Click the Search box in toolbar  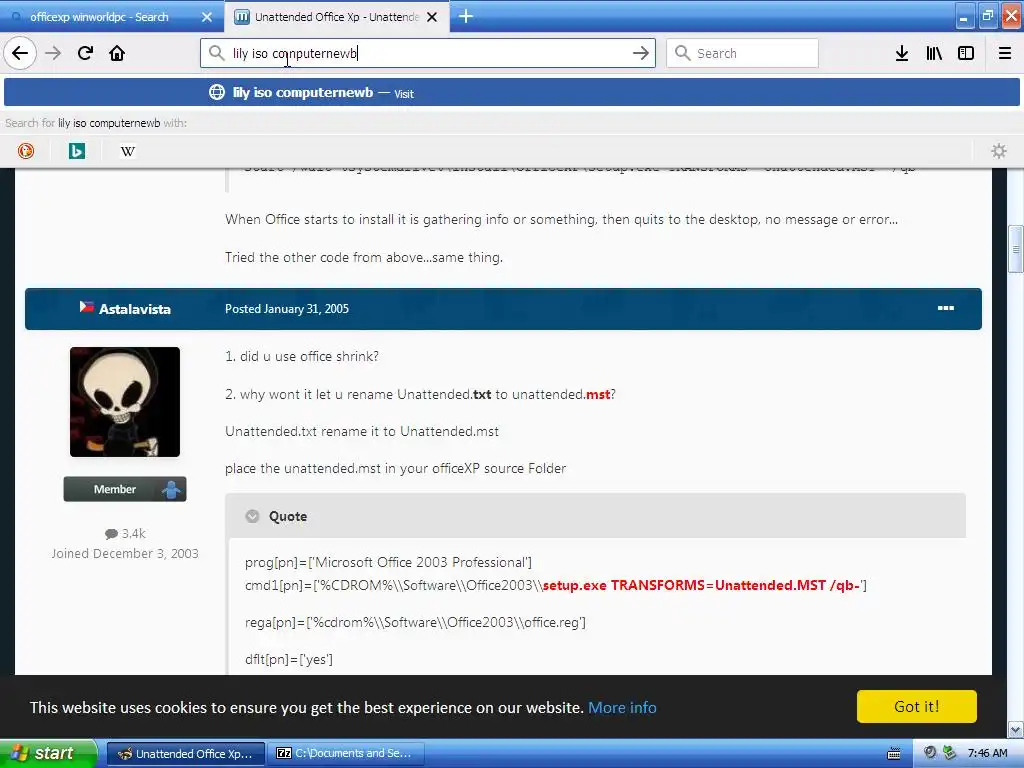coord(743,54)
